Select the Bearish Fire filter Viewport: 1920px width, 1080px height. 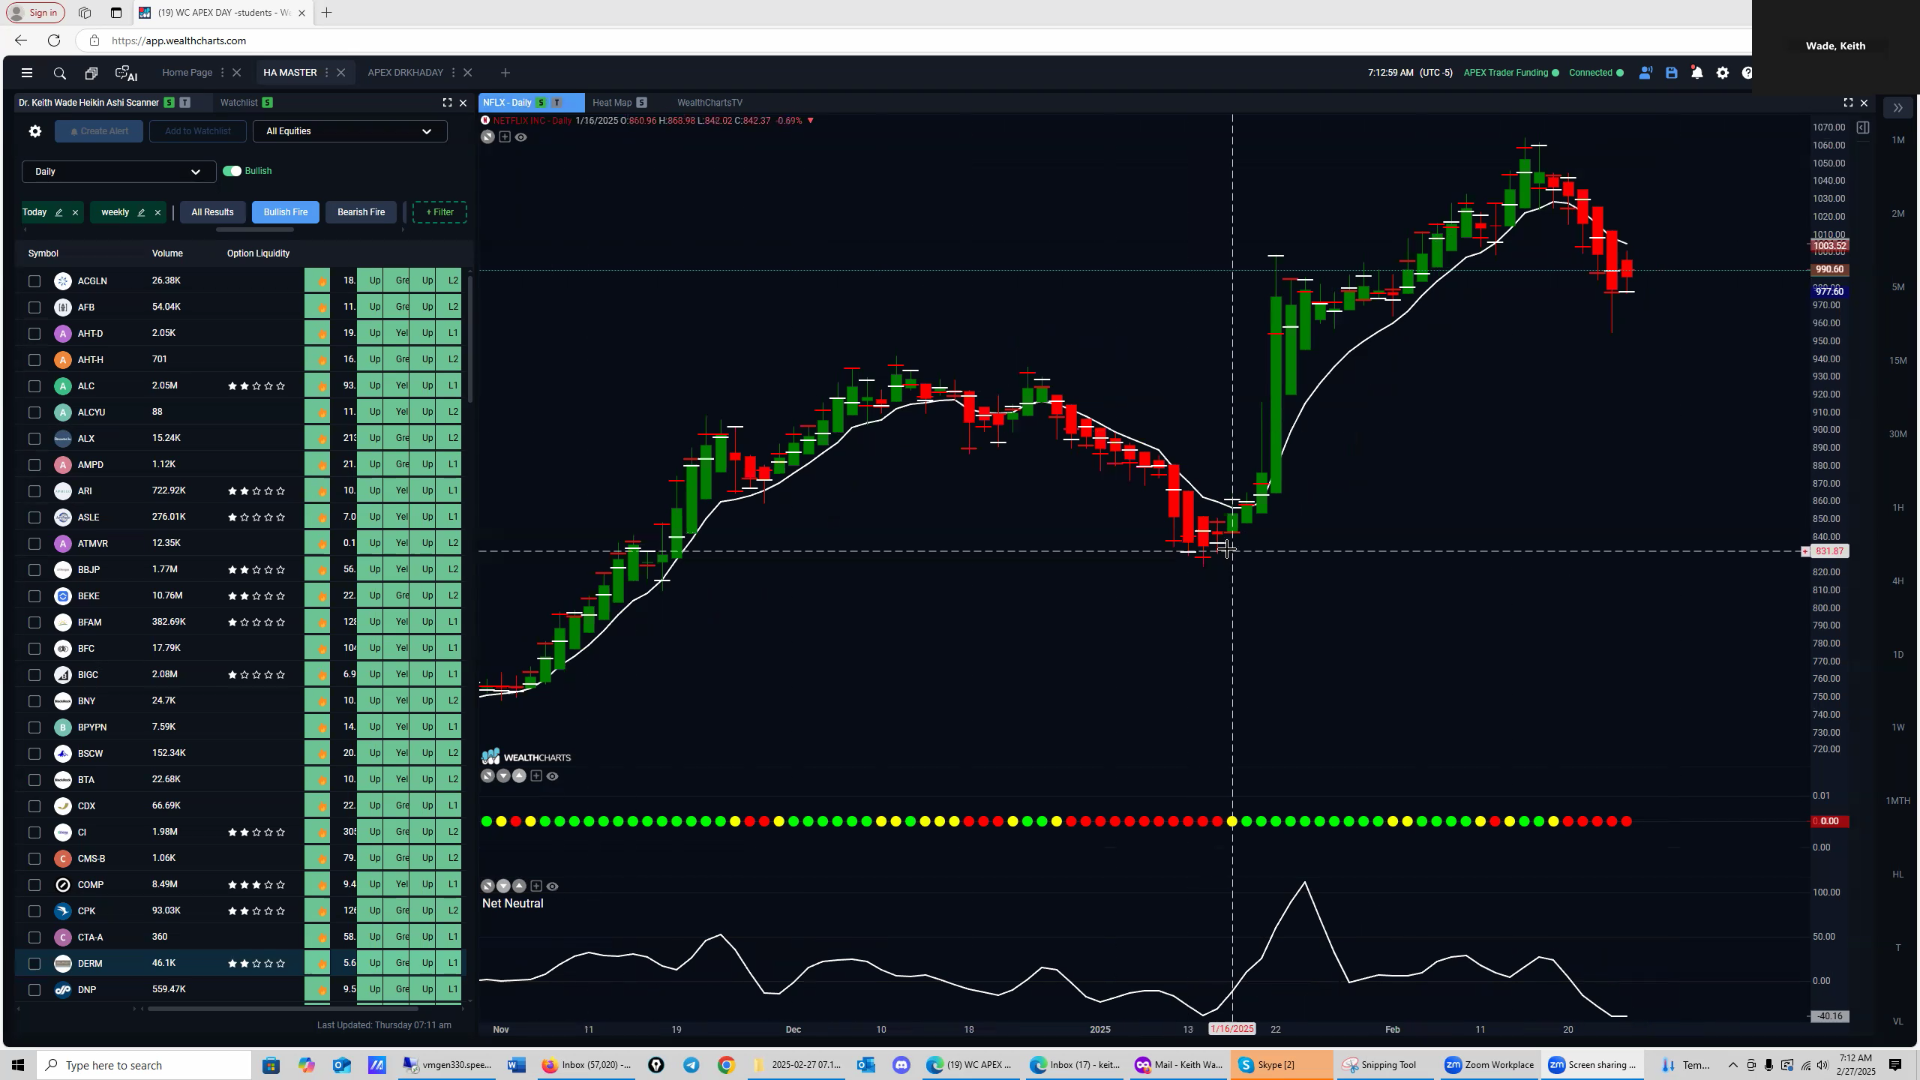click(361, 212)
